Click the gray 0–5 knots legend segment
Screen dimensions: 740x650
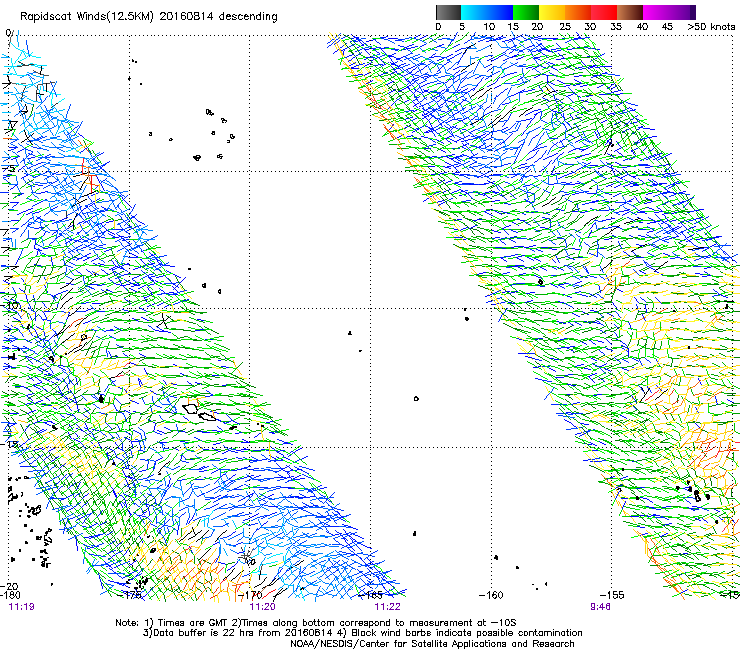click(x=448, y=12)
